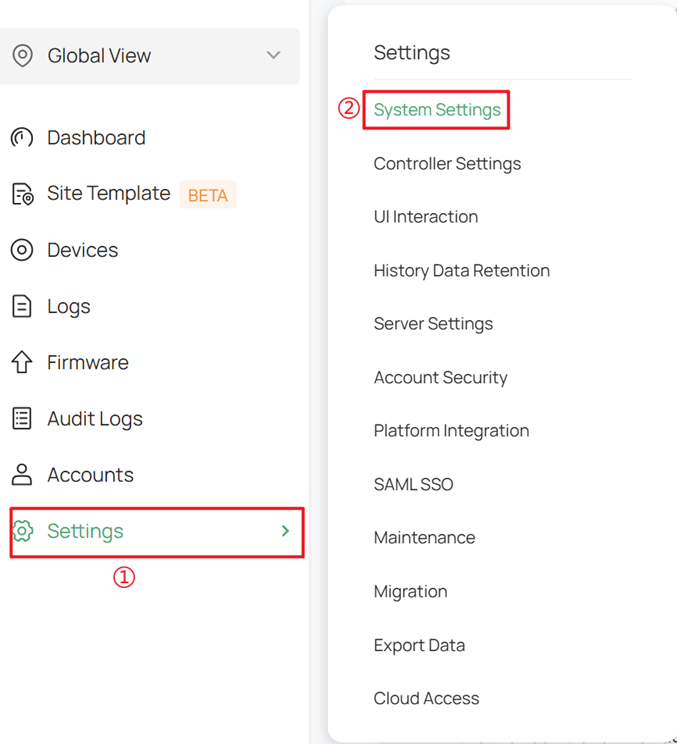Open Cloud Access settings
This screenshot has width=677, height=744.
coord(426,698)
